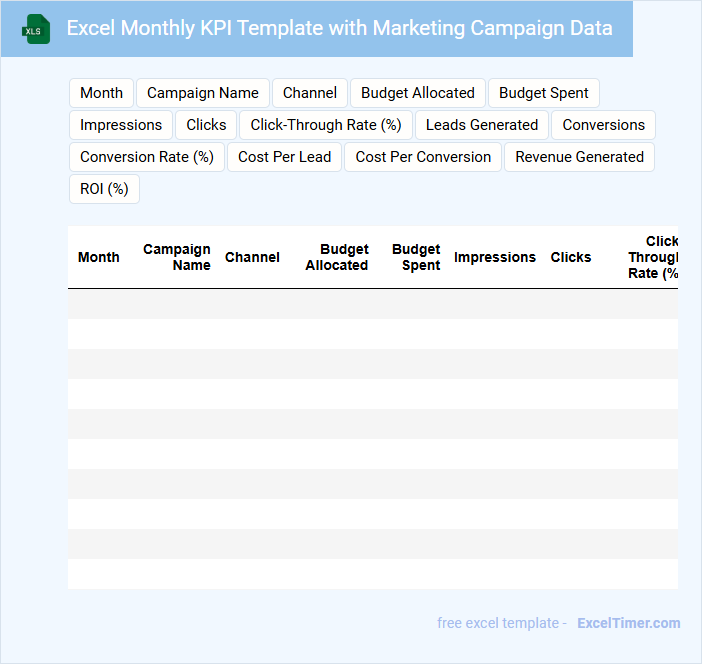Click the Click-Through Rate (%) tag
Screen dimensions: 702x664
coord(326,125)
